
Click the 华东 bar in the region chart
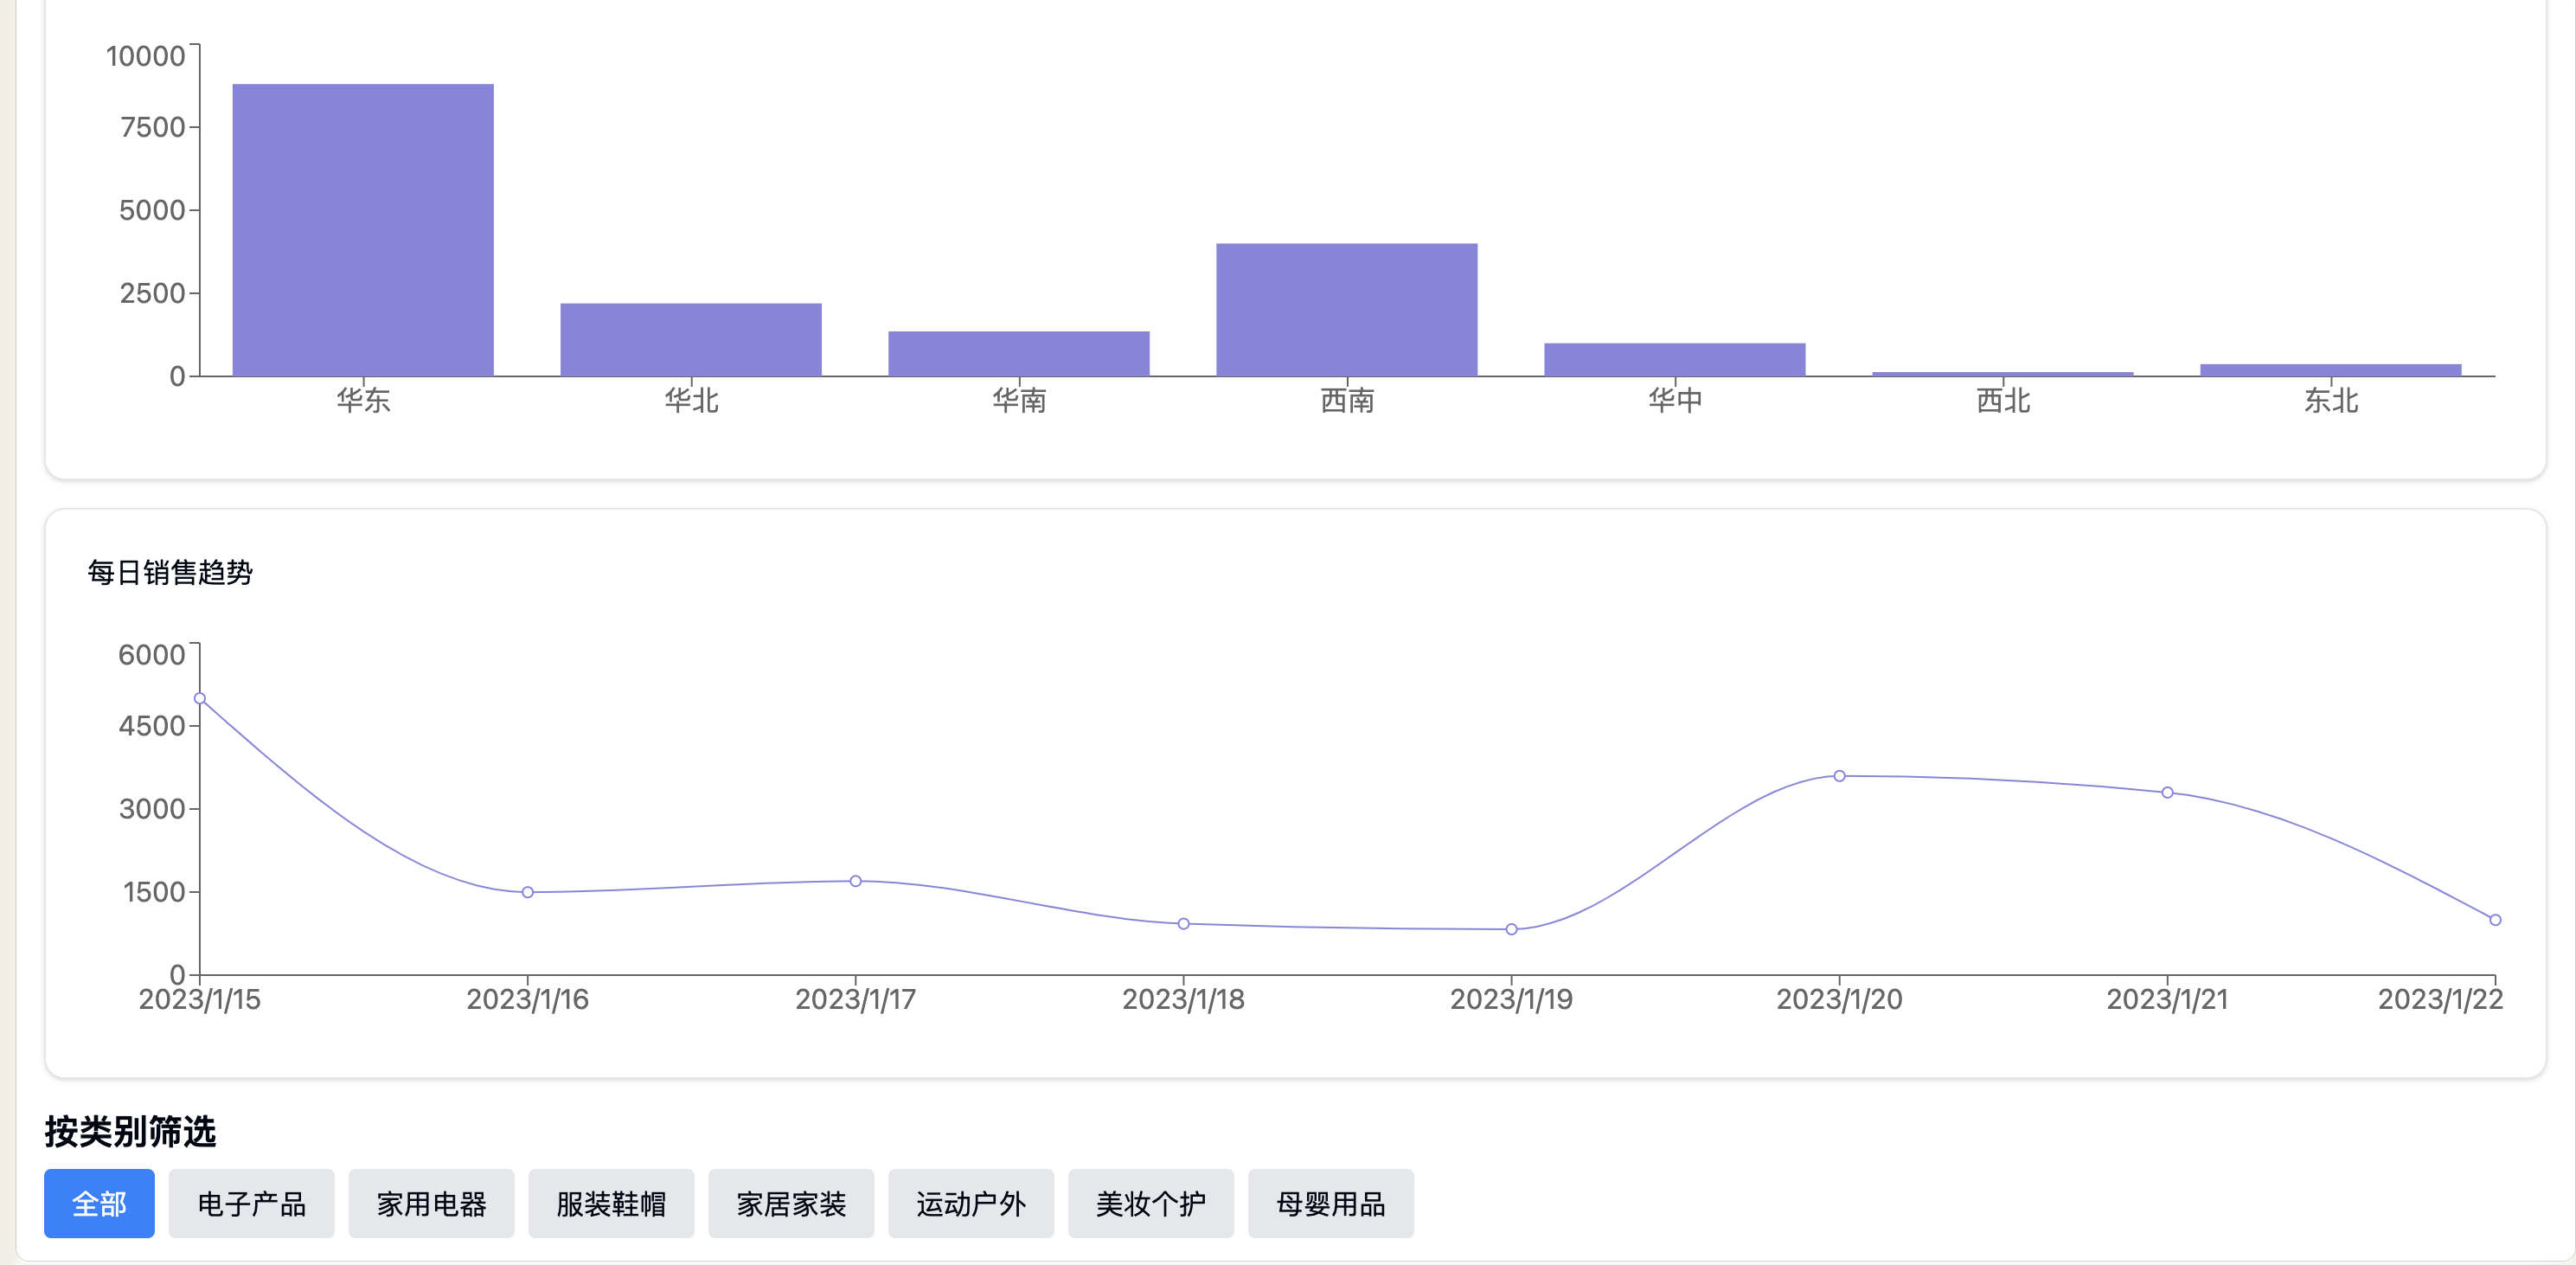pyautogui.click(x=363, y=230)
